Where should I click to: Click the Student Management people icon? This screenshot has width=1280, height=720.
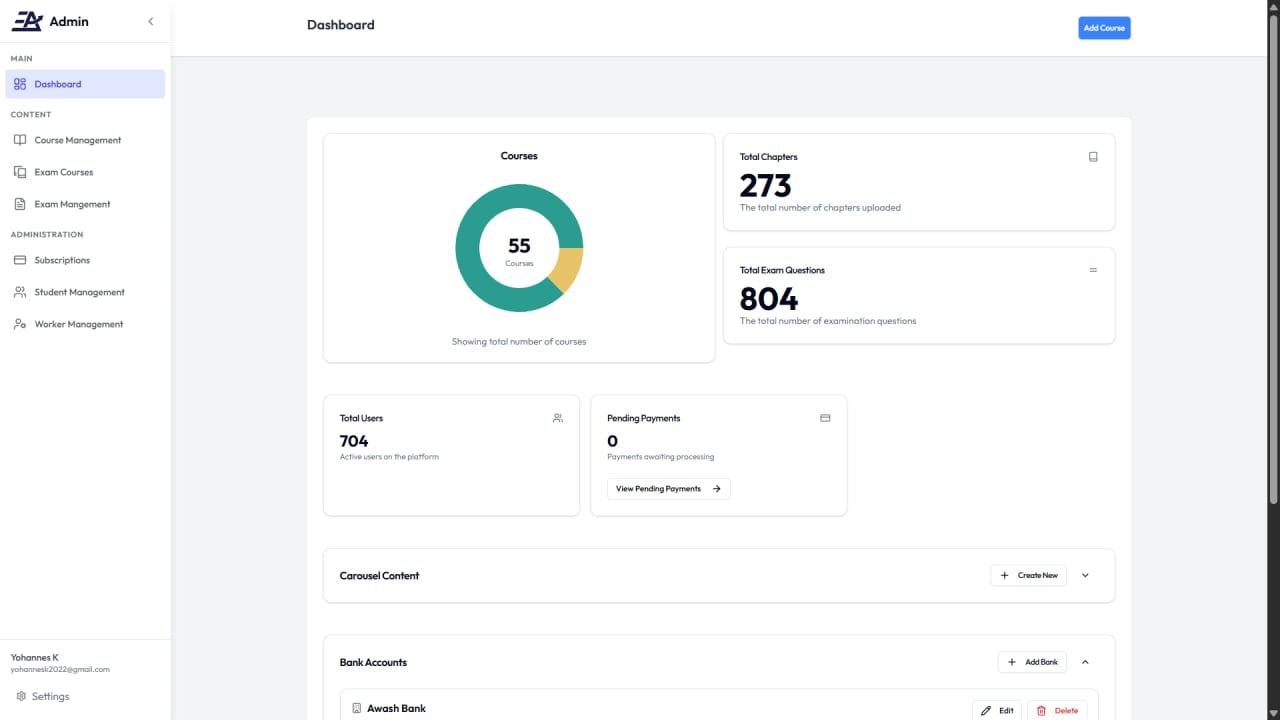20,292
